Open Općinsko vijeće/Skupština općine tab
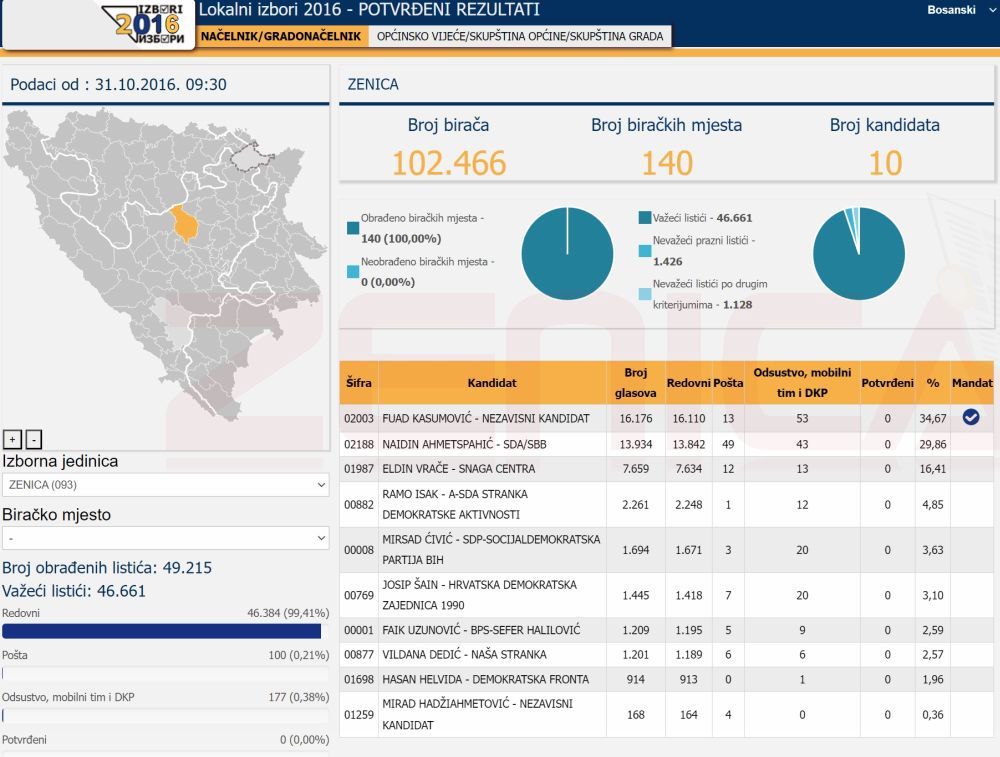 (x=519, y=36)
